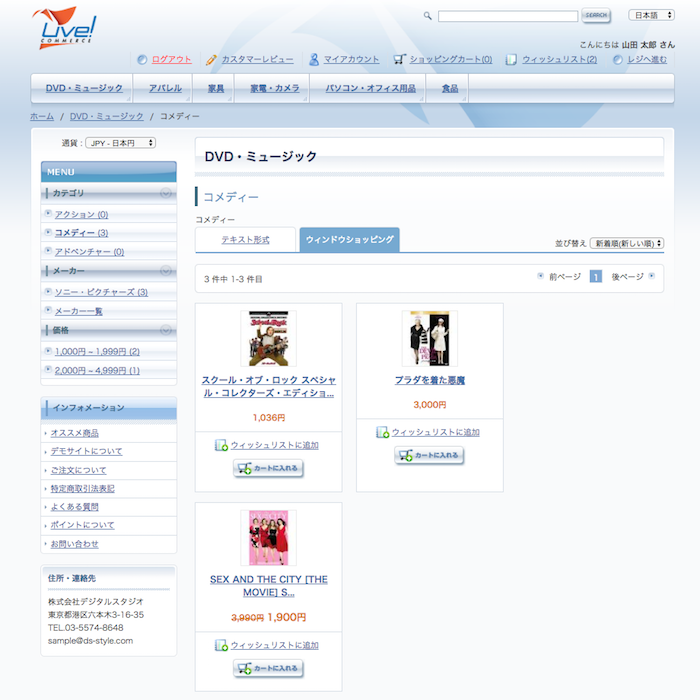Image resolution: width=700 pixels, height=700 pixels.
Task: Click the レジへ進む arrow icon
Action: [618, 59]
